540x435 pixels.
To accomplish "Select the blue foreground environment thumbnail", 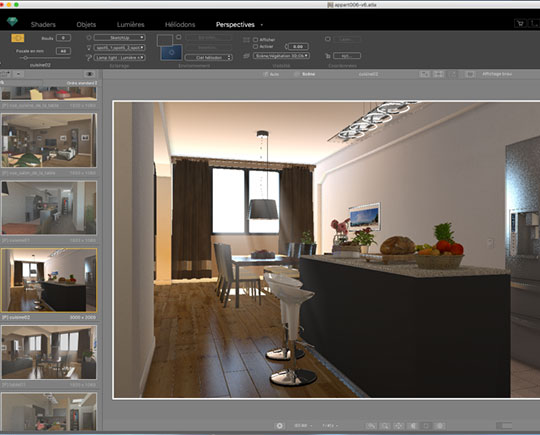I will tap(172, 52).
